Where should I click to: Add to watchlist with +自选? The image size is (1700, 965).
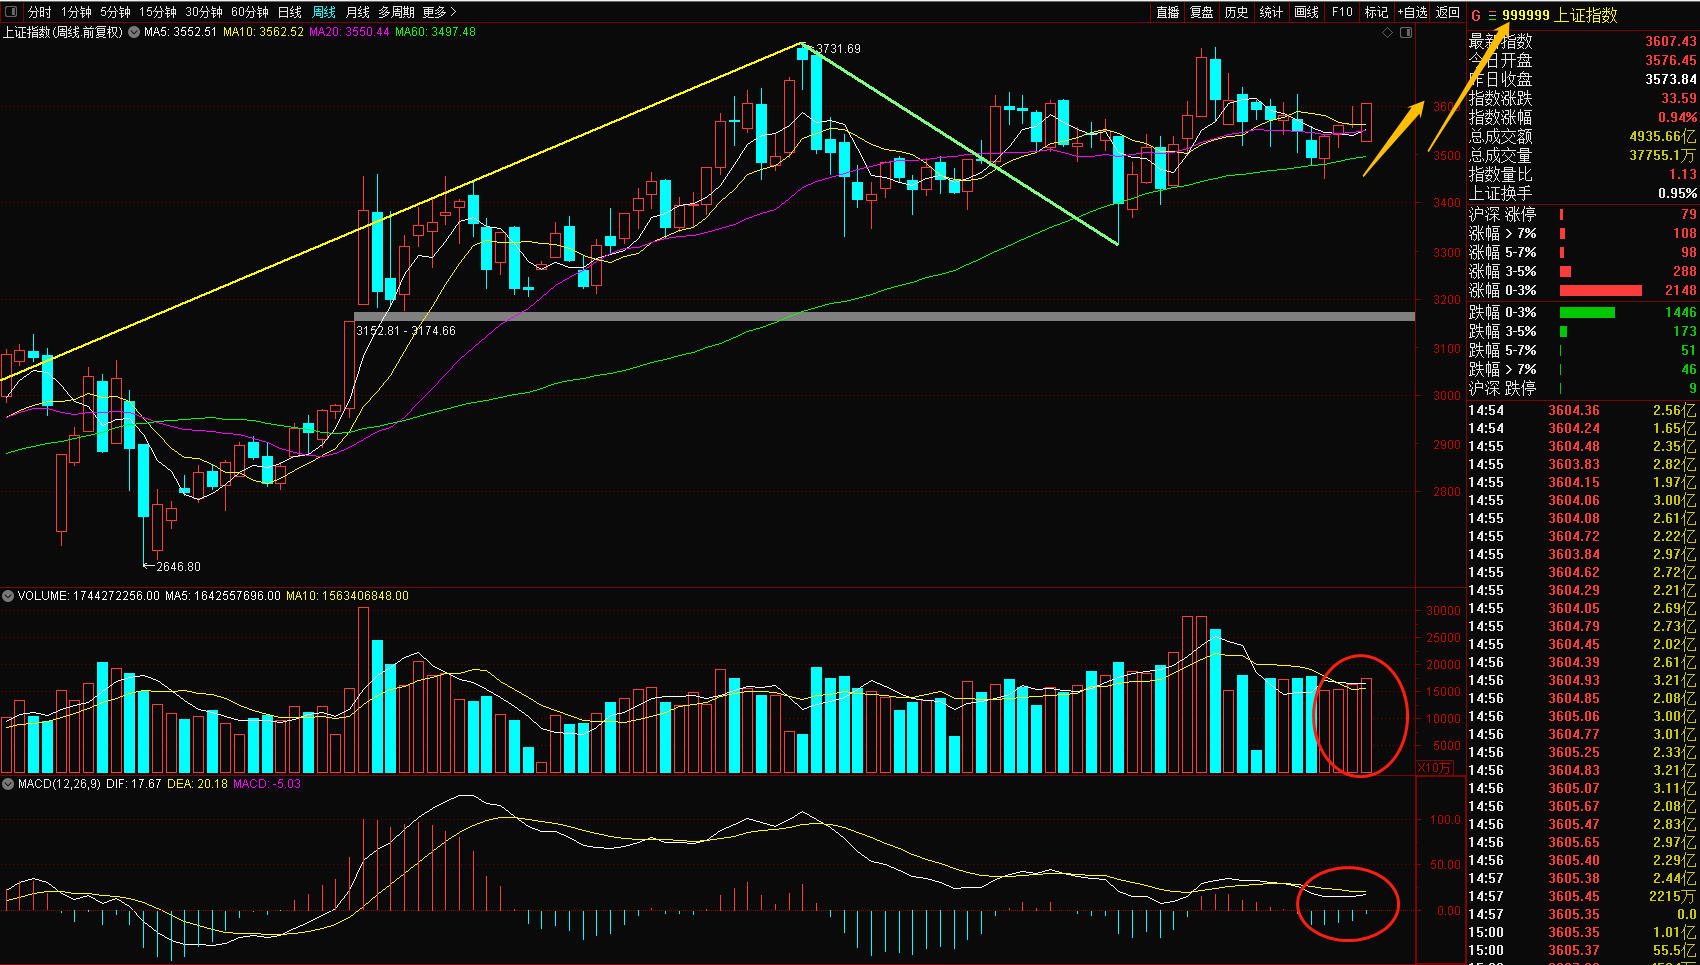pyautogui.click(x=1413, y=12)
